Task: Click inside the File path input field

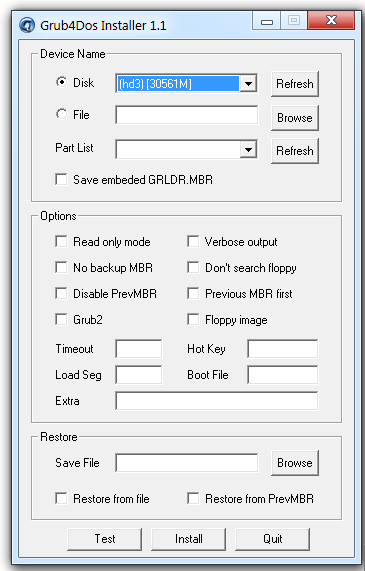Action: pos(187,115)
